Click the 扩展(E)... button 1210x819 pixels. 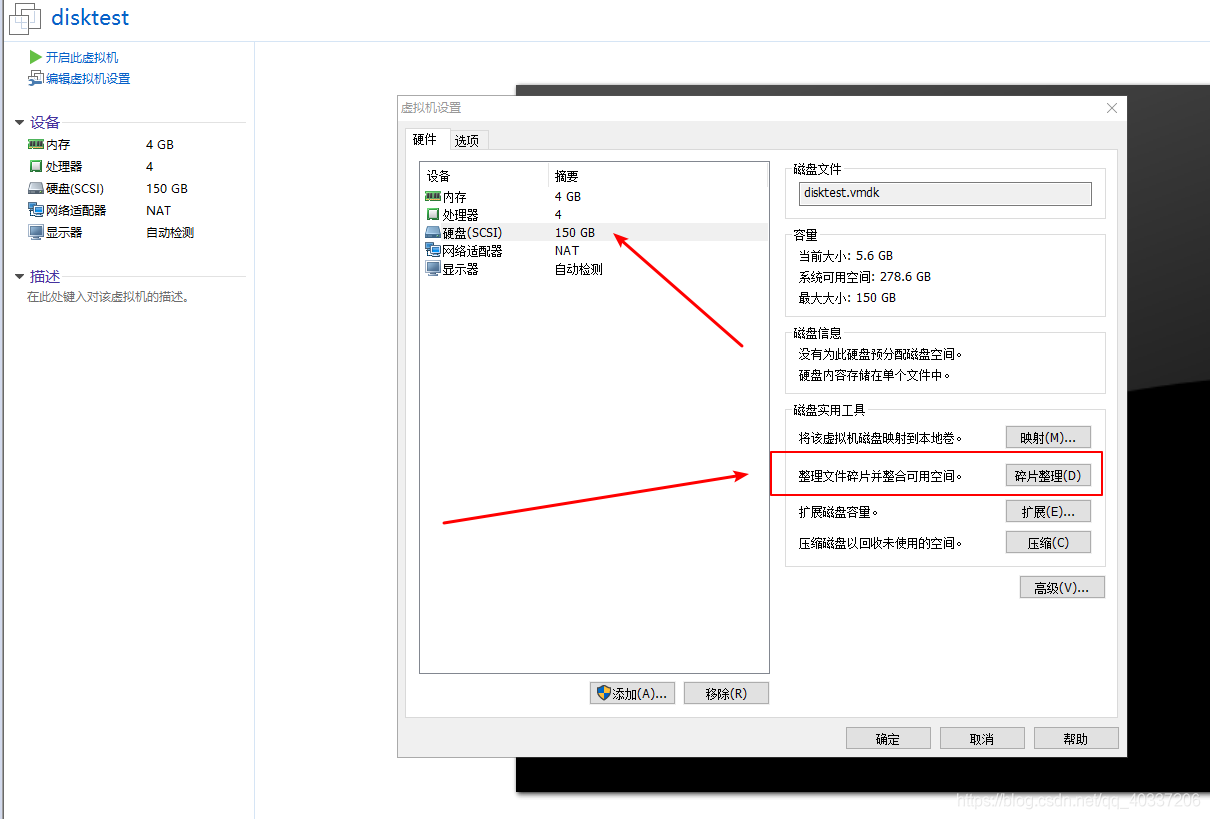point(1048,512)
